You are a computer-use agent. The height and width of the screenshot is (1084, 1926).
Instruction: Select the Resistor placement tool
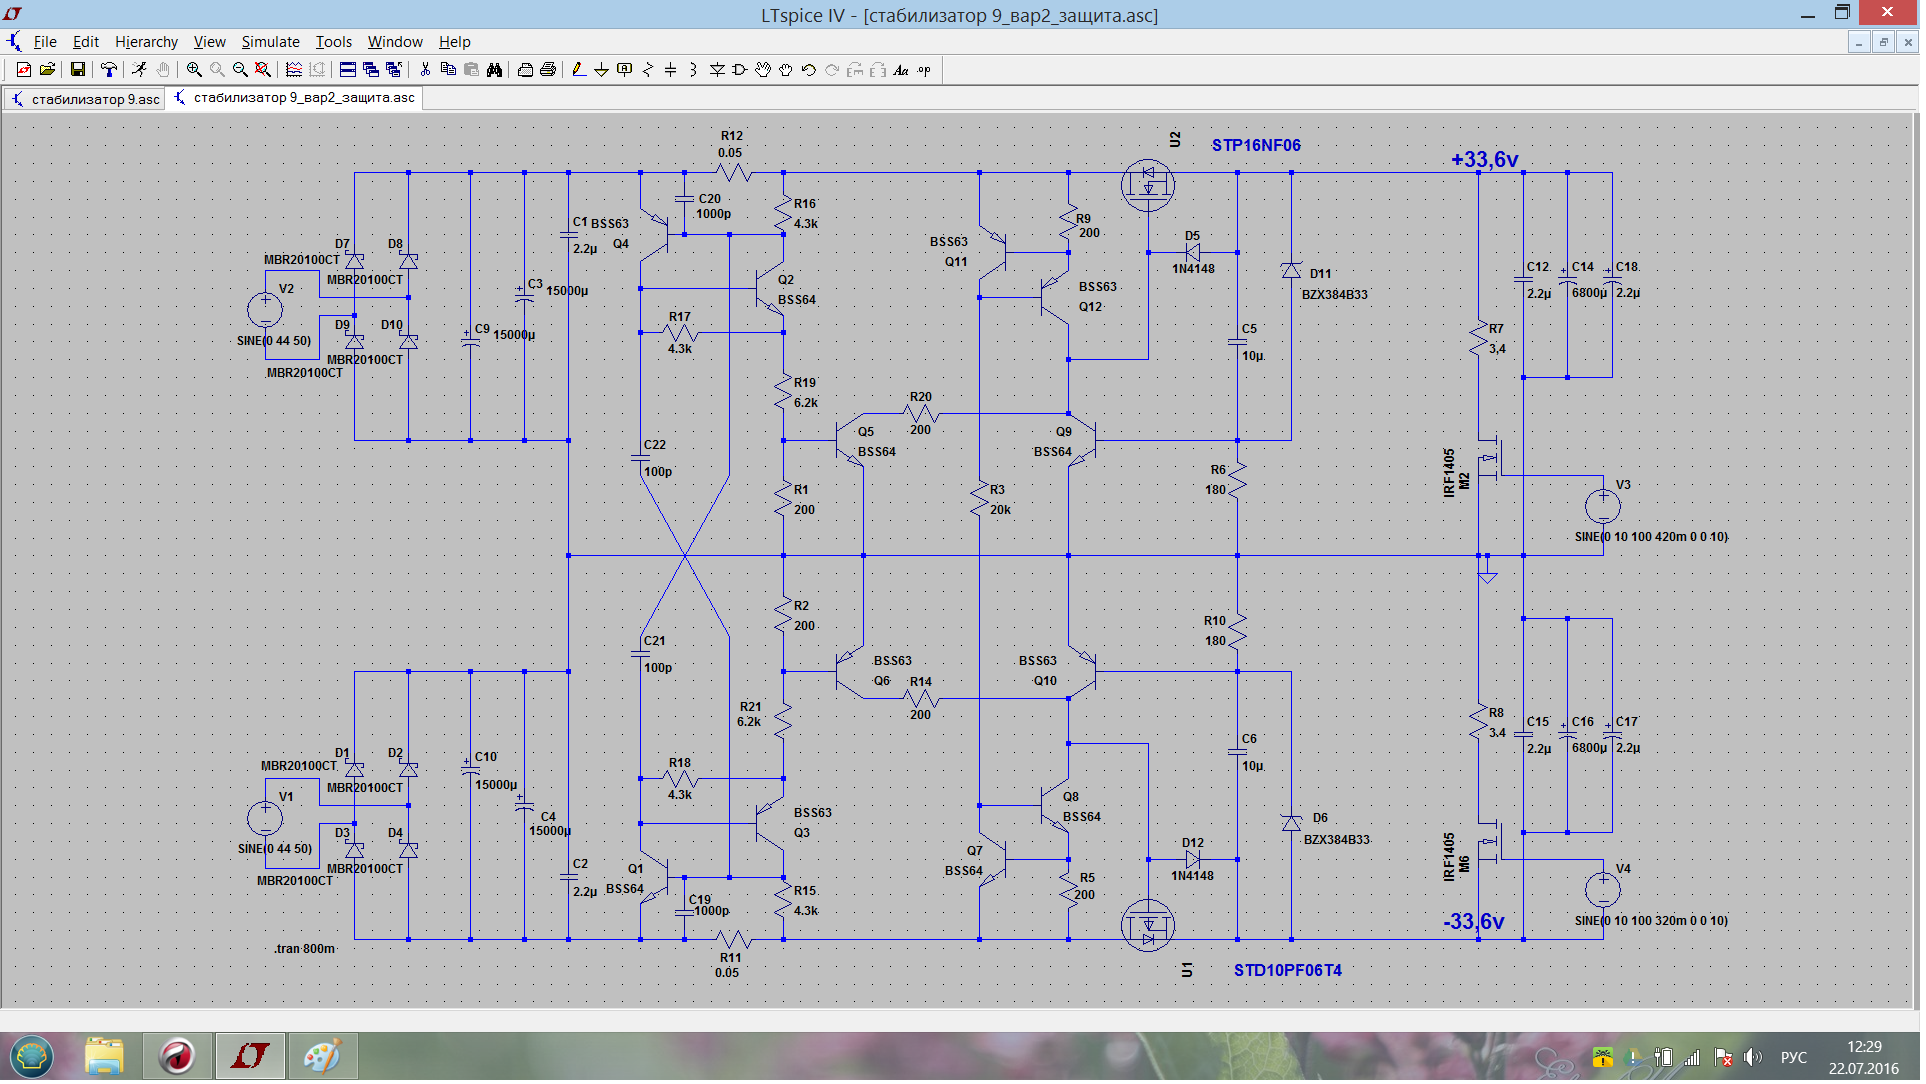(x=648, y=70)
